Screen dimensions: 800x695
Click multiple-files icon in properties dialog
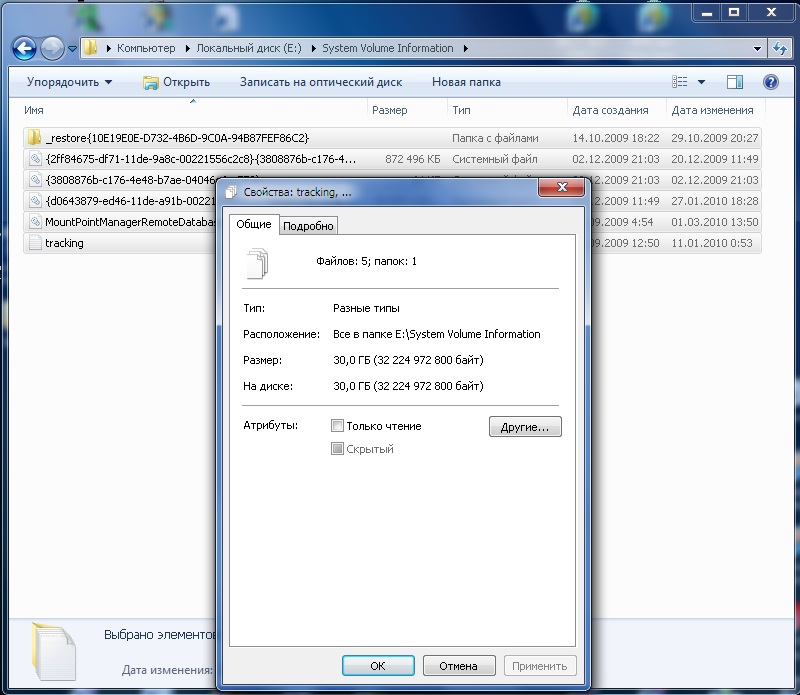tap(258, 263)
